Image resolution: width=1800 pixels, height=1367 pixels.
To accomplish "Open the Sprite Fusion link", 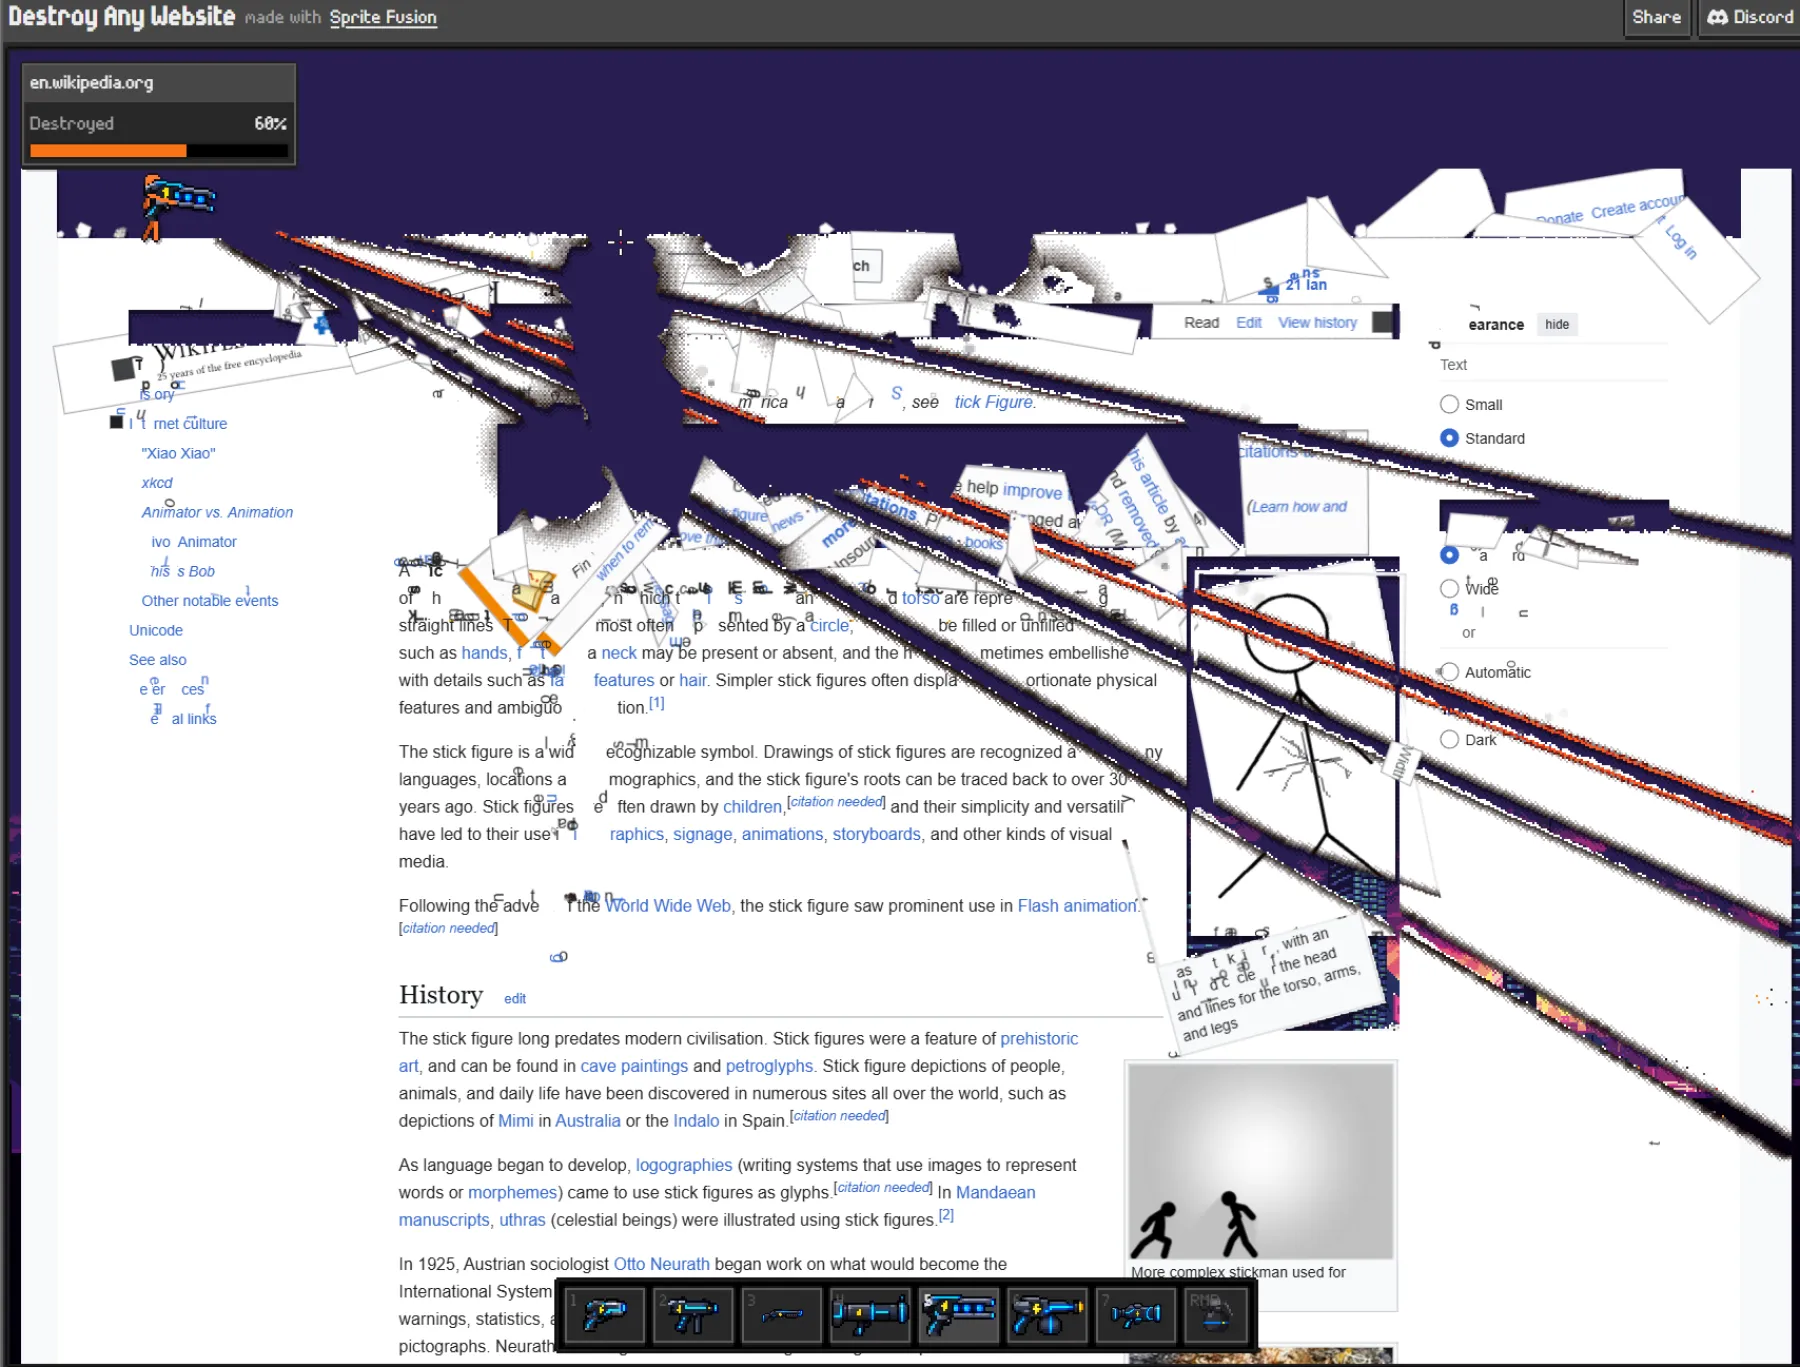I will point(383,17).
